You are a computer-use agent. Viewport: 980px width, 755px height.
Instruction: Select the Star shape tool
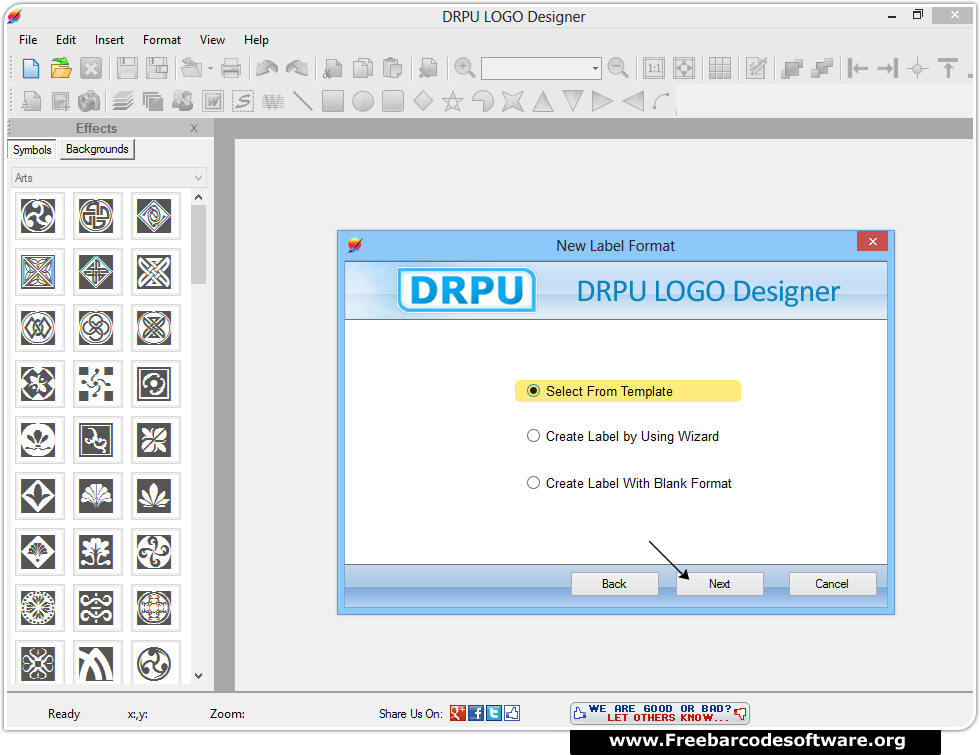coord(452,101)
